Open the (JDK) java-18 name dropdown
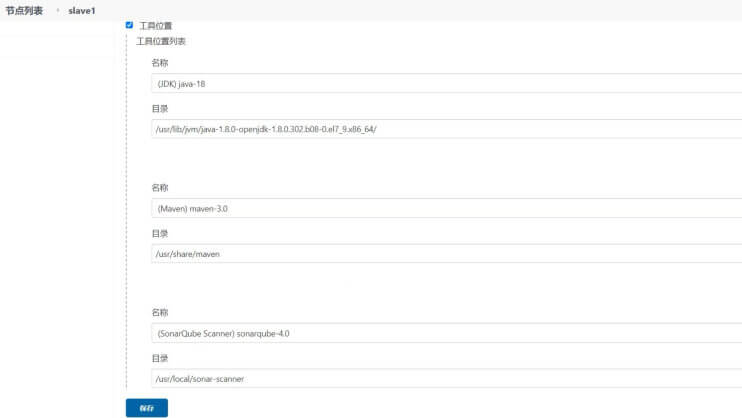This screenshot has height=418, width=742. coord(446,84)
